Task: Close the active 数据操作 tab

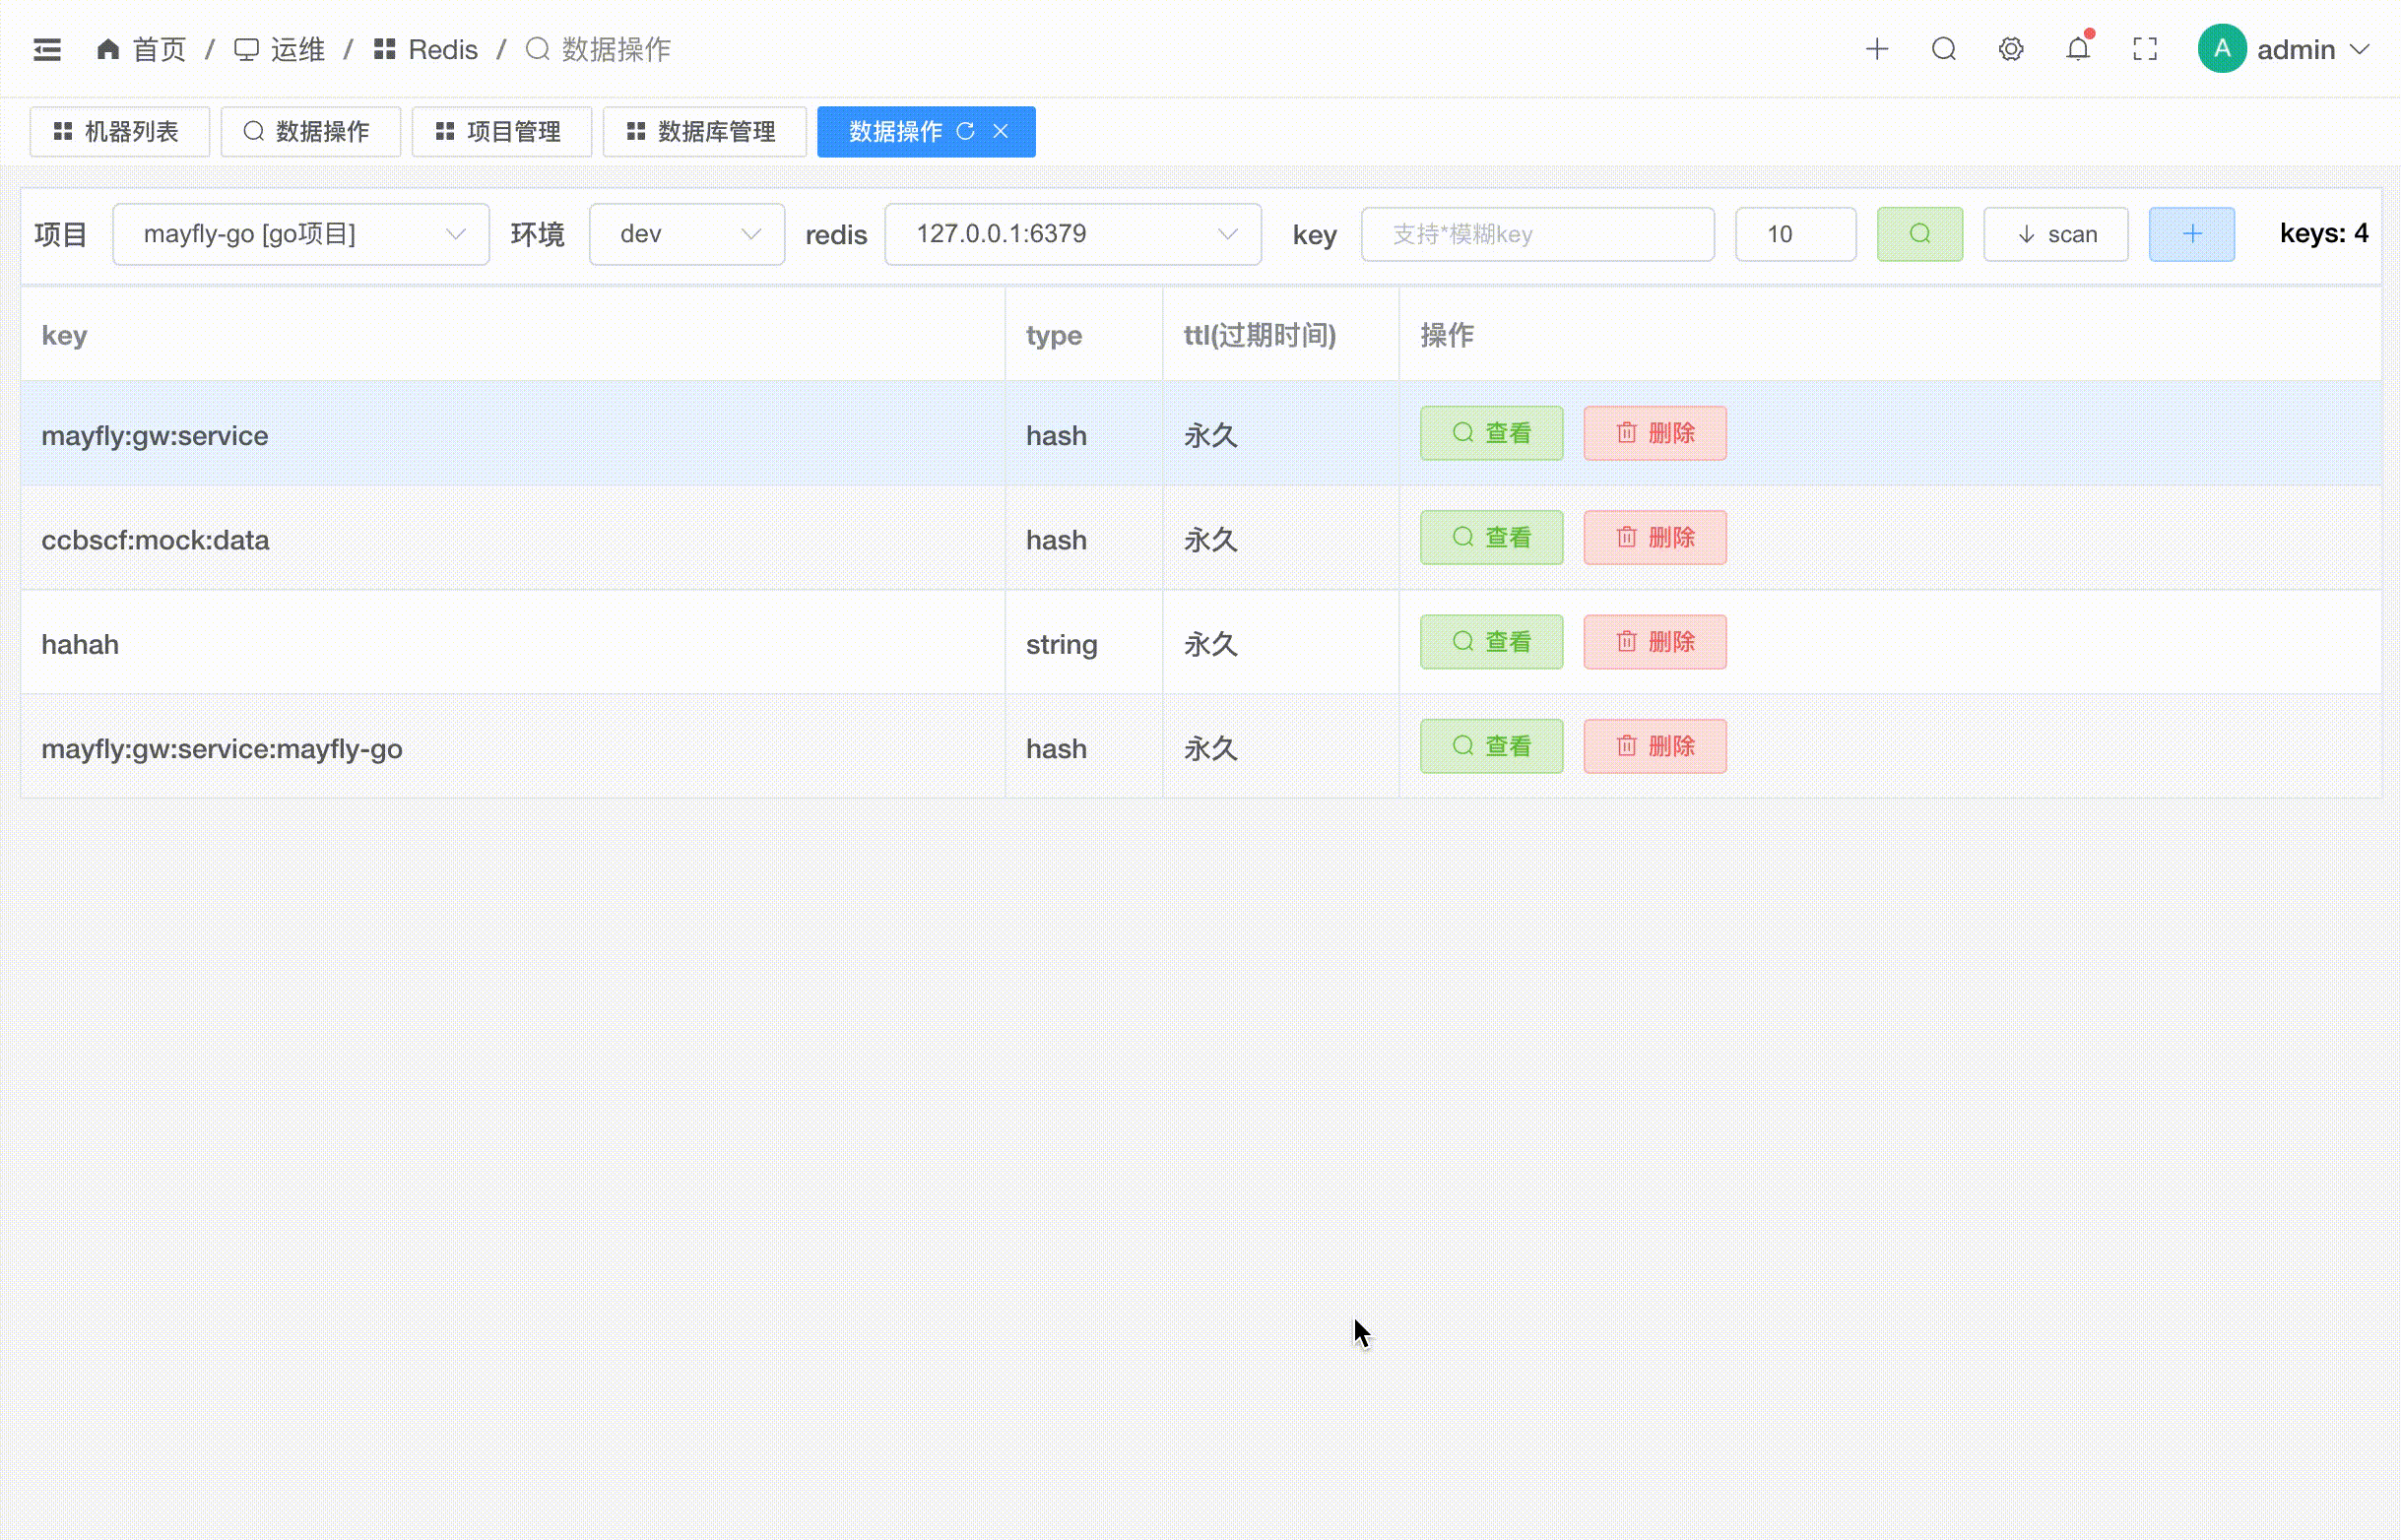Action: (1001, 131)
